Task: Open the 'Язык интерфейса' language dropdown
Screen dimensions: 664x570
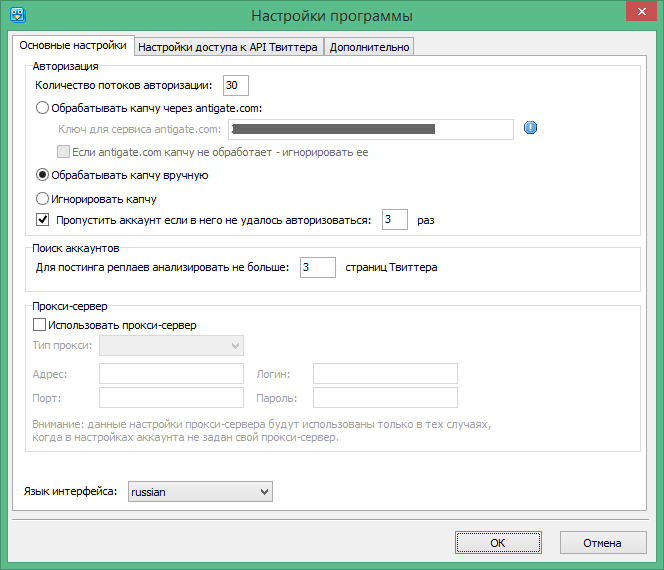Action: point(200,492)
